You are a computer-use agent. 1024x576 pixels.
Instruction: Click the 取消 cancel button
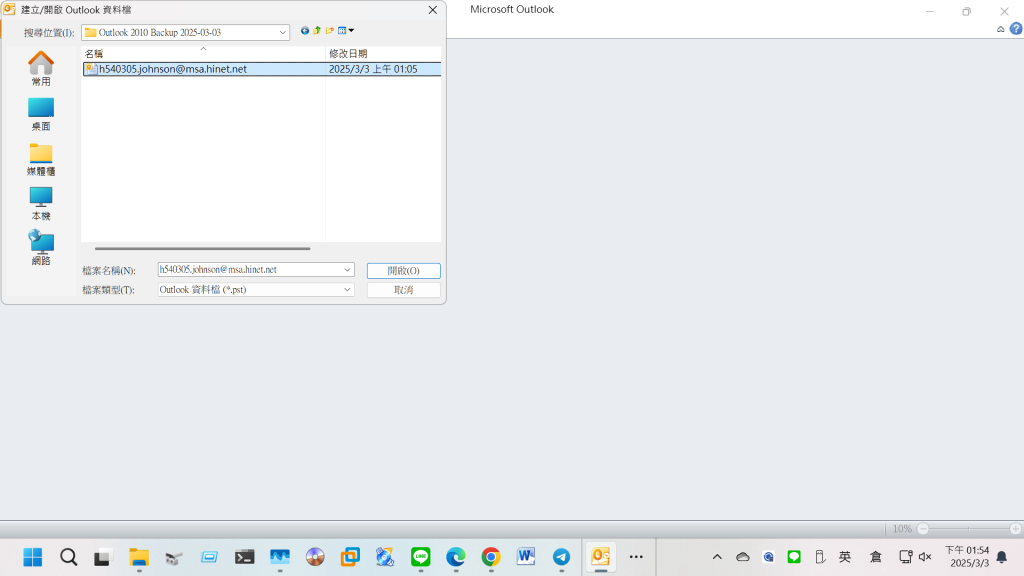[403, 290]
